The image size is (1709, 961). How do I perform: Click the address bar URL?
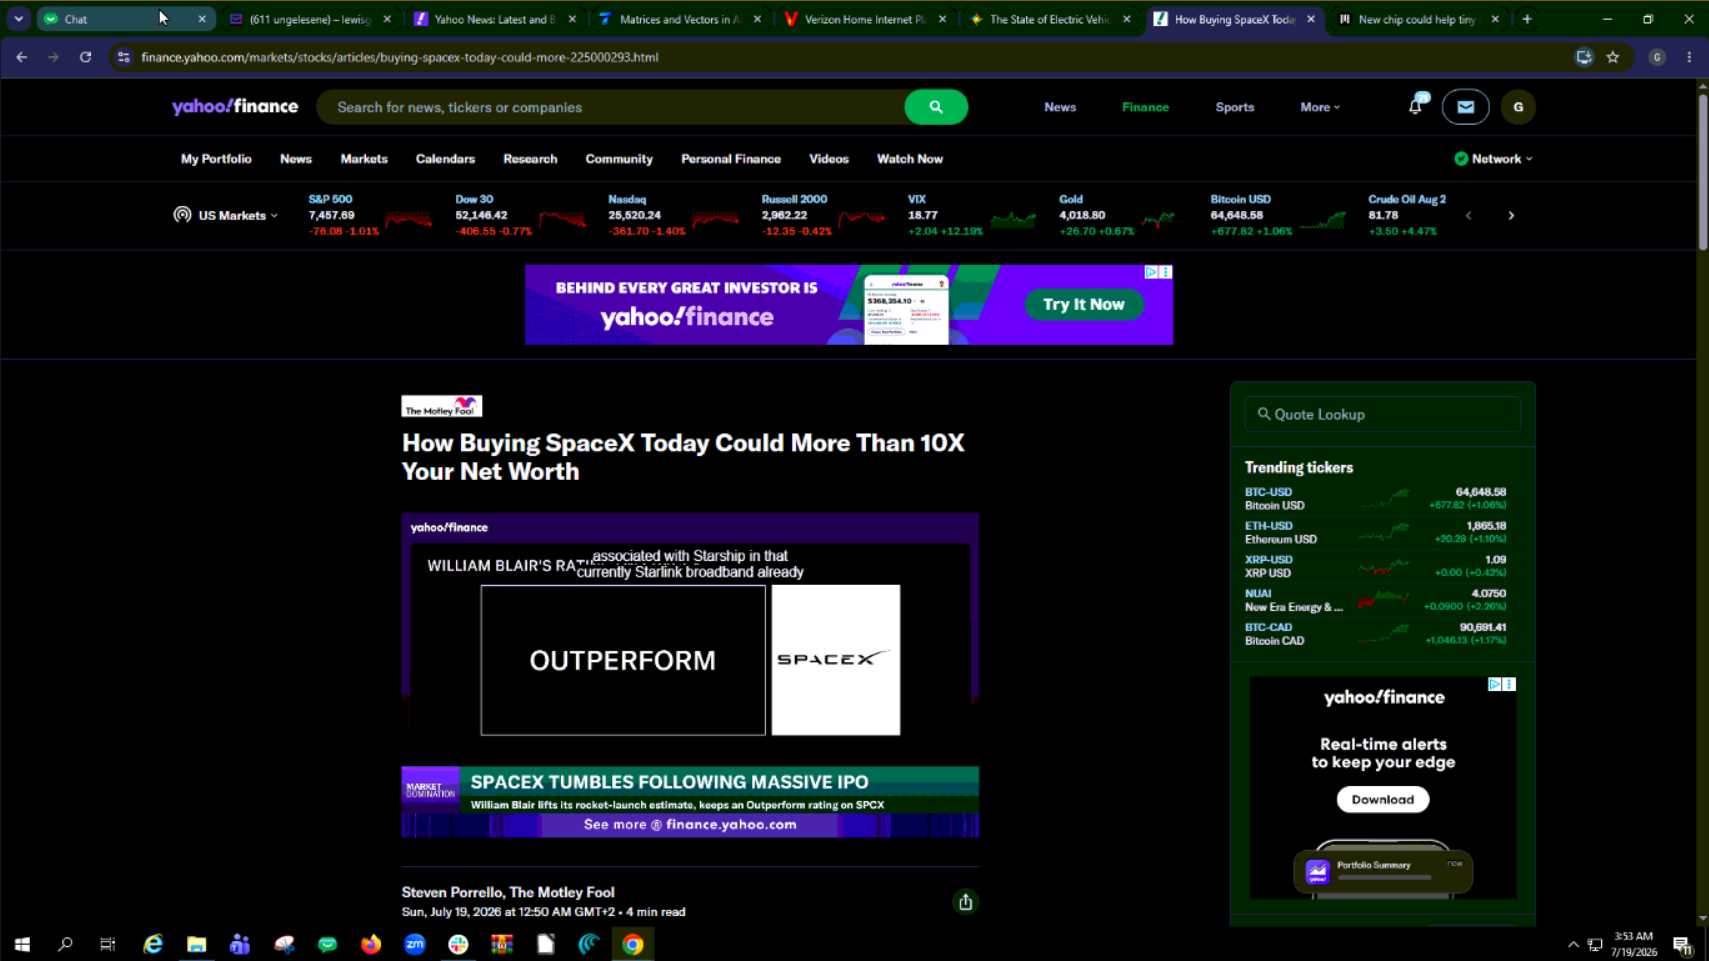point(400,57)
